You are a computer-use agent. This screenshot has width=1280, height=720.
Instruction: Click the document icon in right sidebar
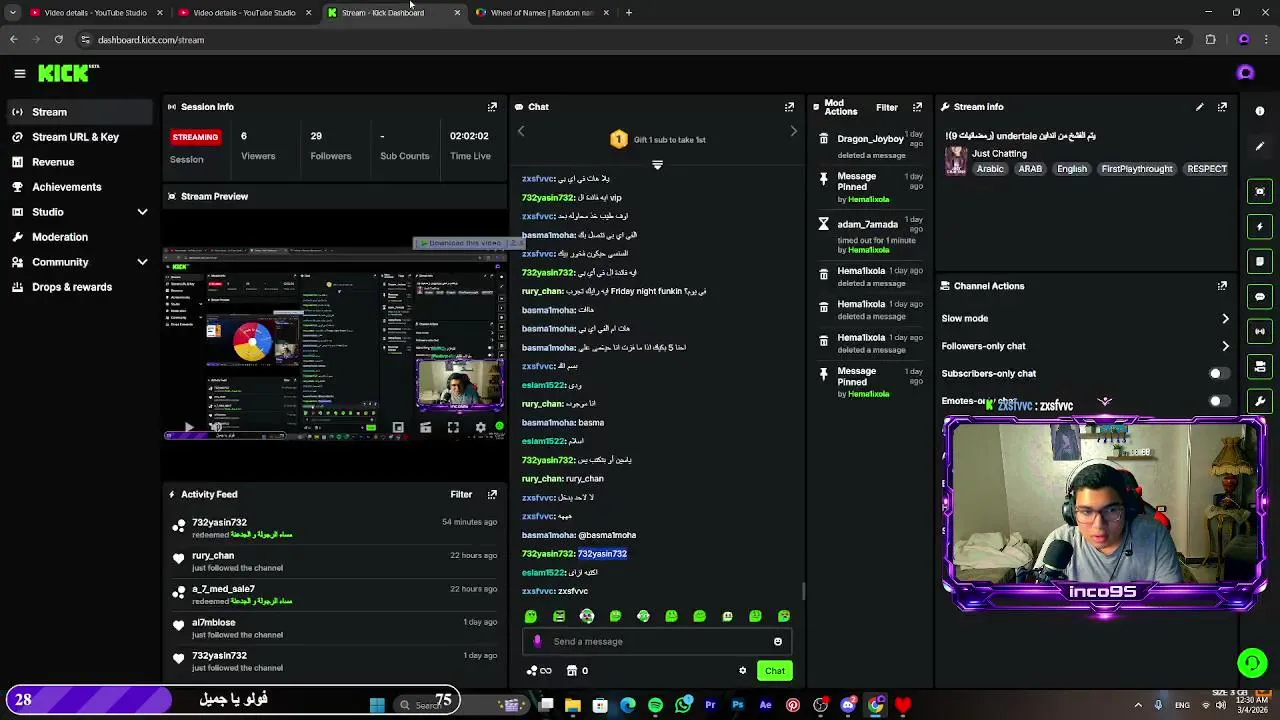[x=1260, y=262]
